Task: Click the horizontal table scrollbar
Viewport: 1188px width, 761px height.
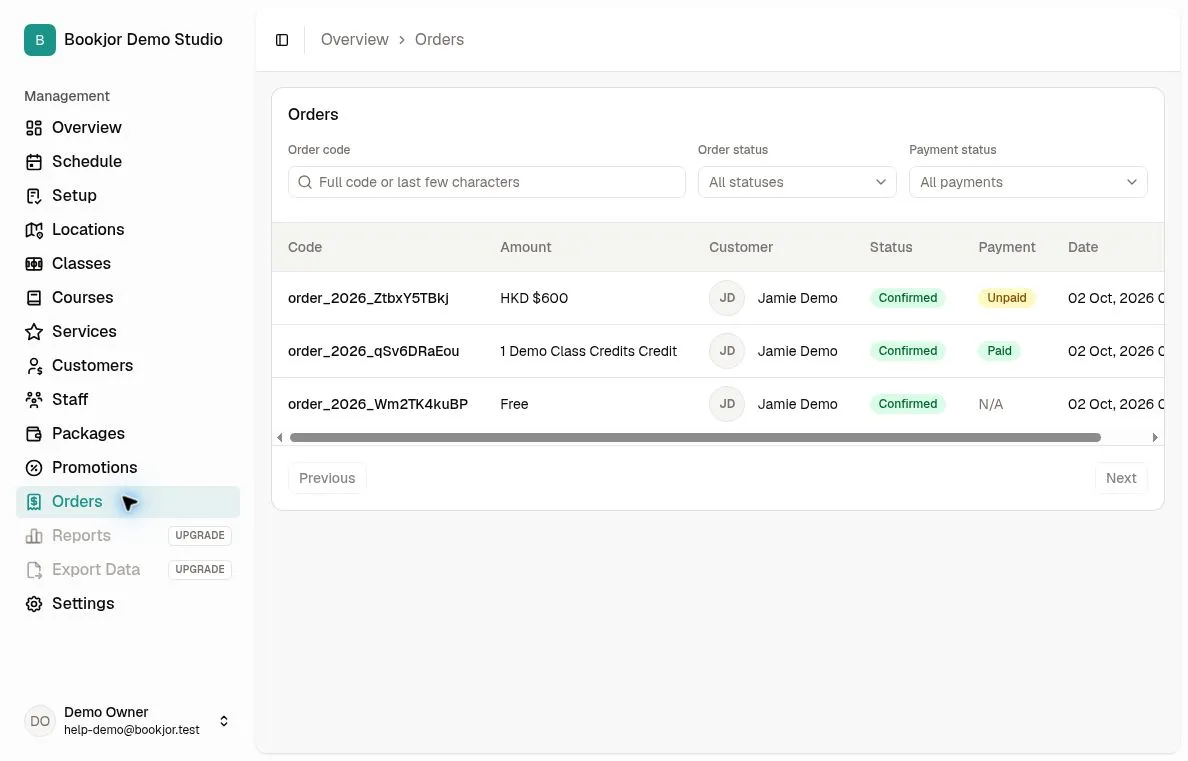Action: [695, 437]
